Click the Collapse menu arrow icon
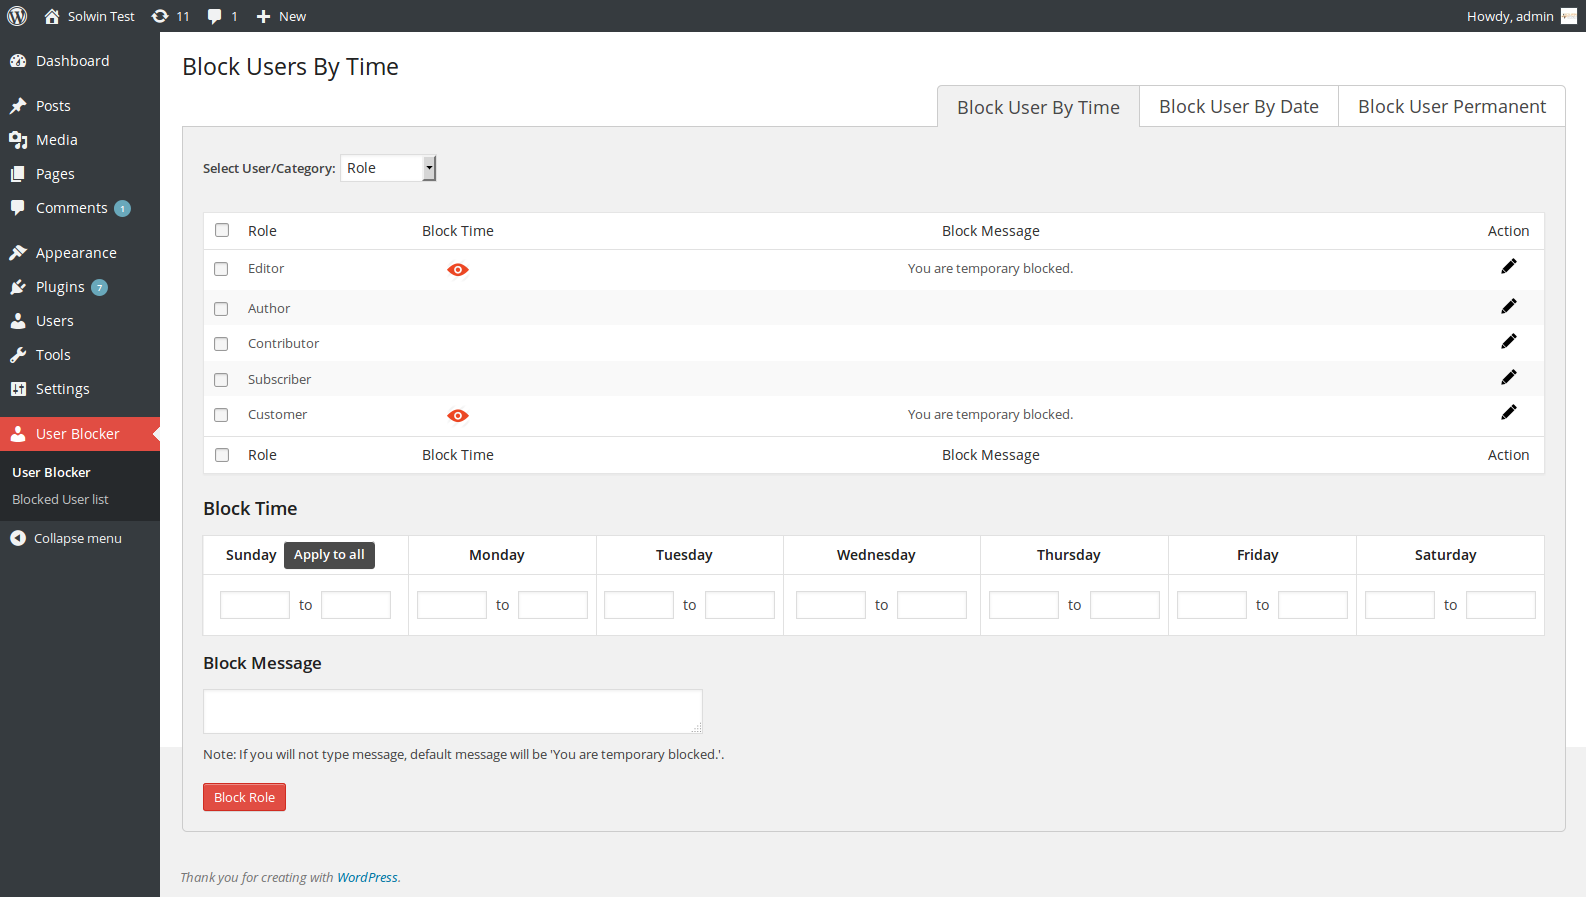Image resolution: width=1586 pixels, height=897 pixels. point(18,538)
